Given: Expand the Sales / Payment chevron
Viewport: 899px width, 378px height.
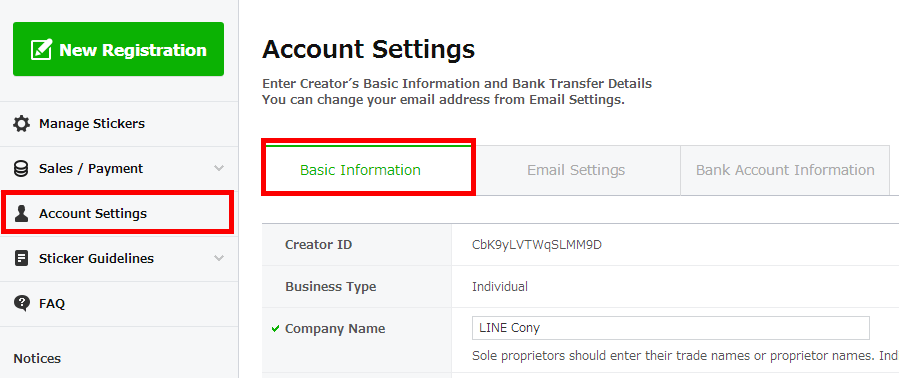Looking at the screenshot, I should tap(218, 169).
